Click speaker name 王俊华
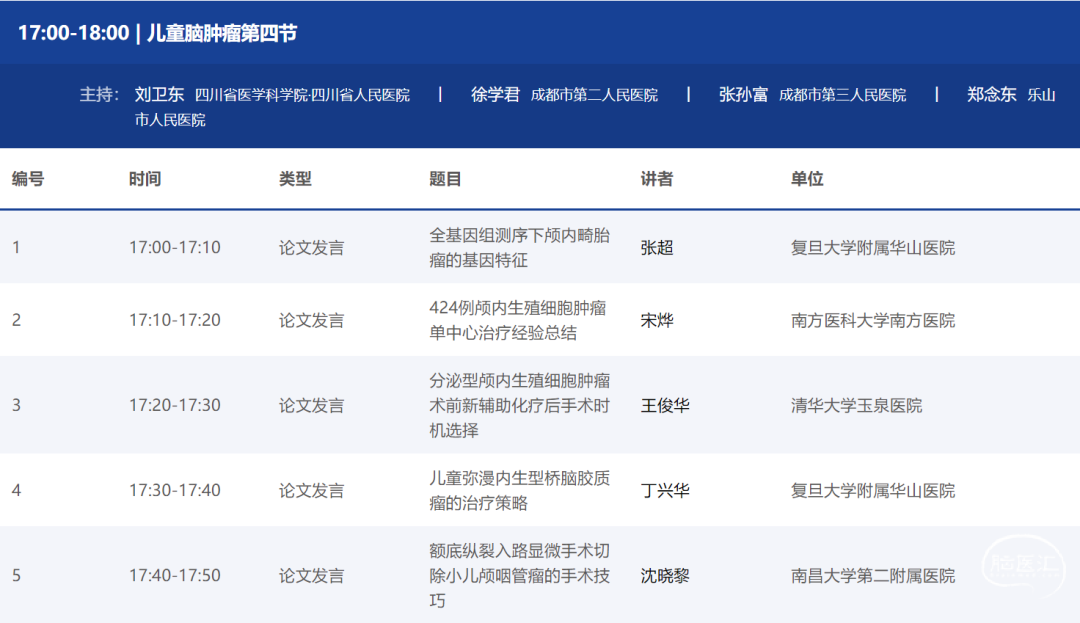 coord(665,405)
